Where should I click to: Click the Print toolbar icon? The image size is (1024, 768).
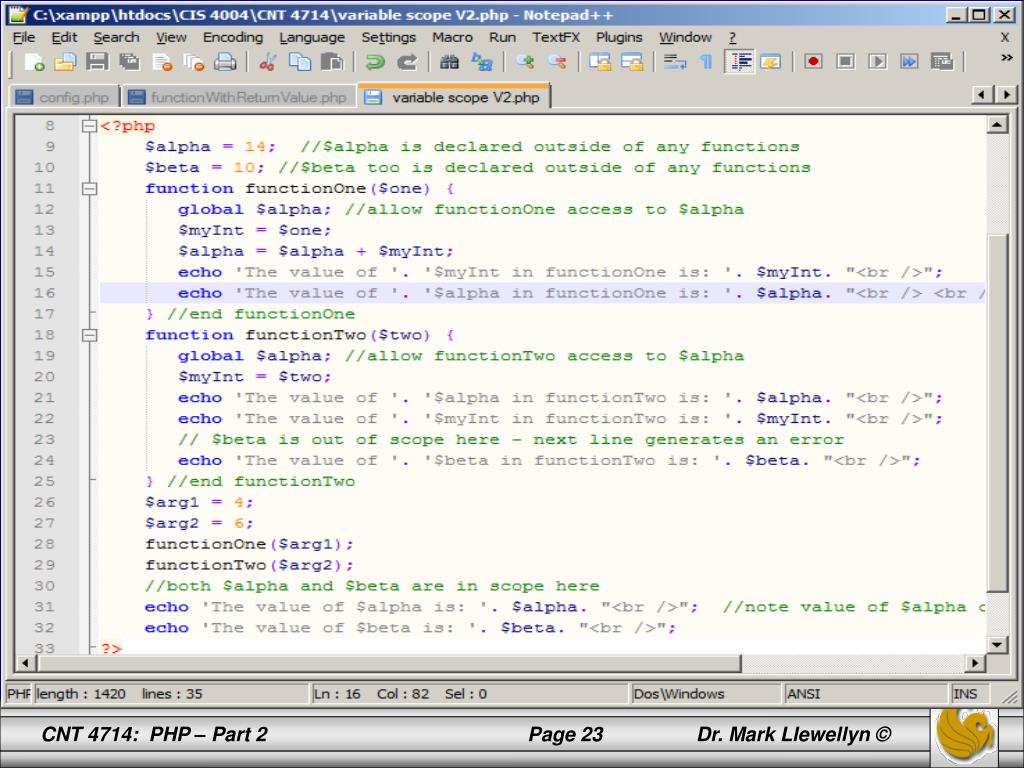coord(226,62)
